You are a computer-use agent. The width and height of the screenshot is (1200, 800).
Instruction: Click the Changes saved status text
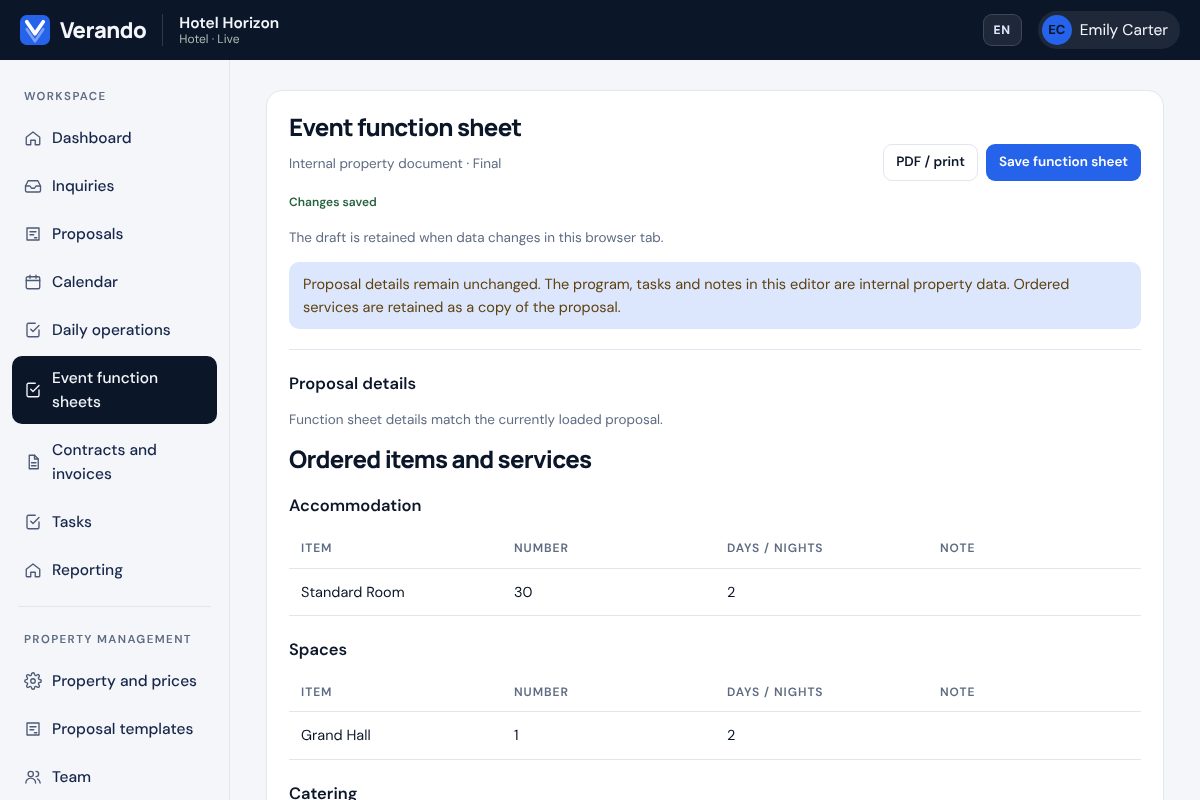(x=333, y=202)
